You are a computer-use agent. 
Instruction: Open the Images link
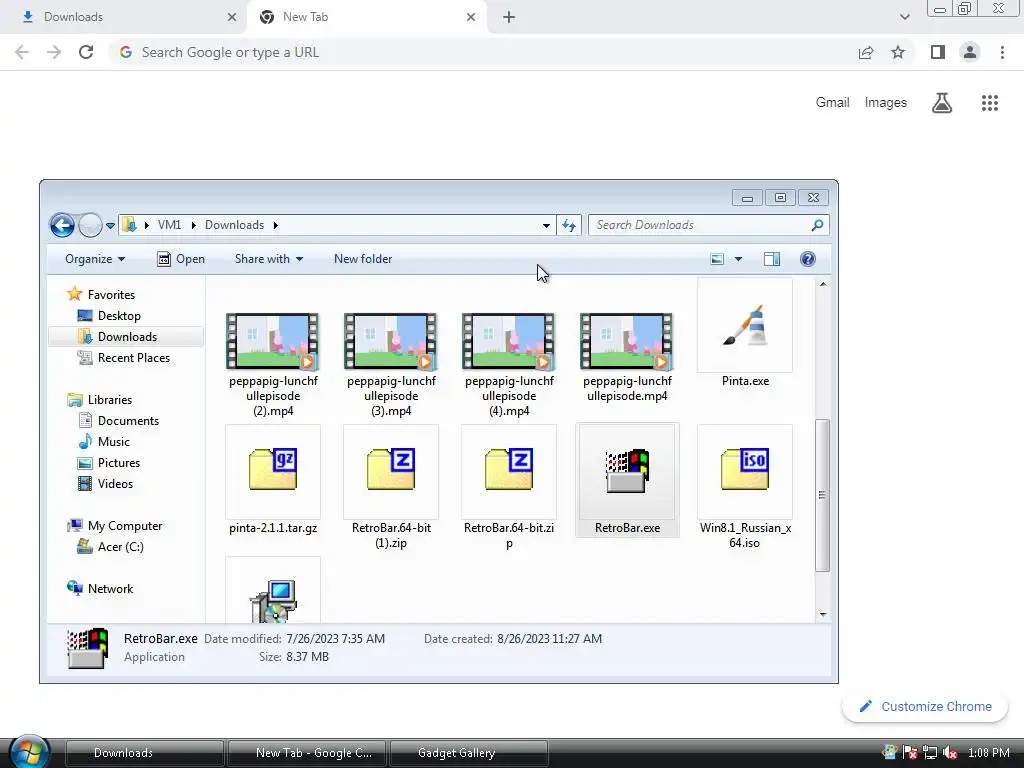[886, 103]
